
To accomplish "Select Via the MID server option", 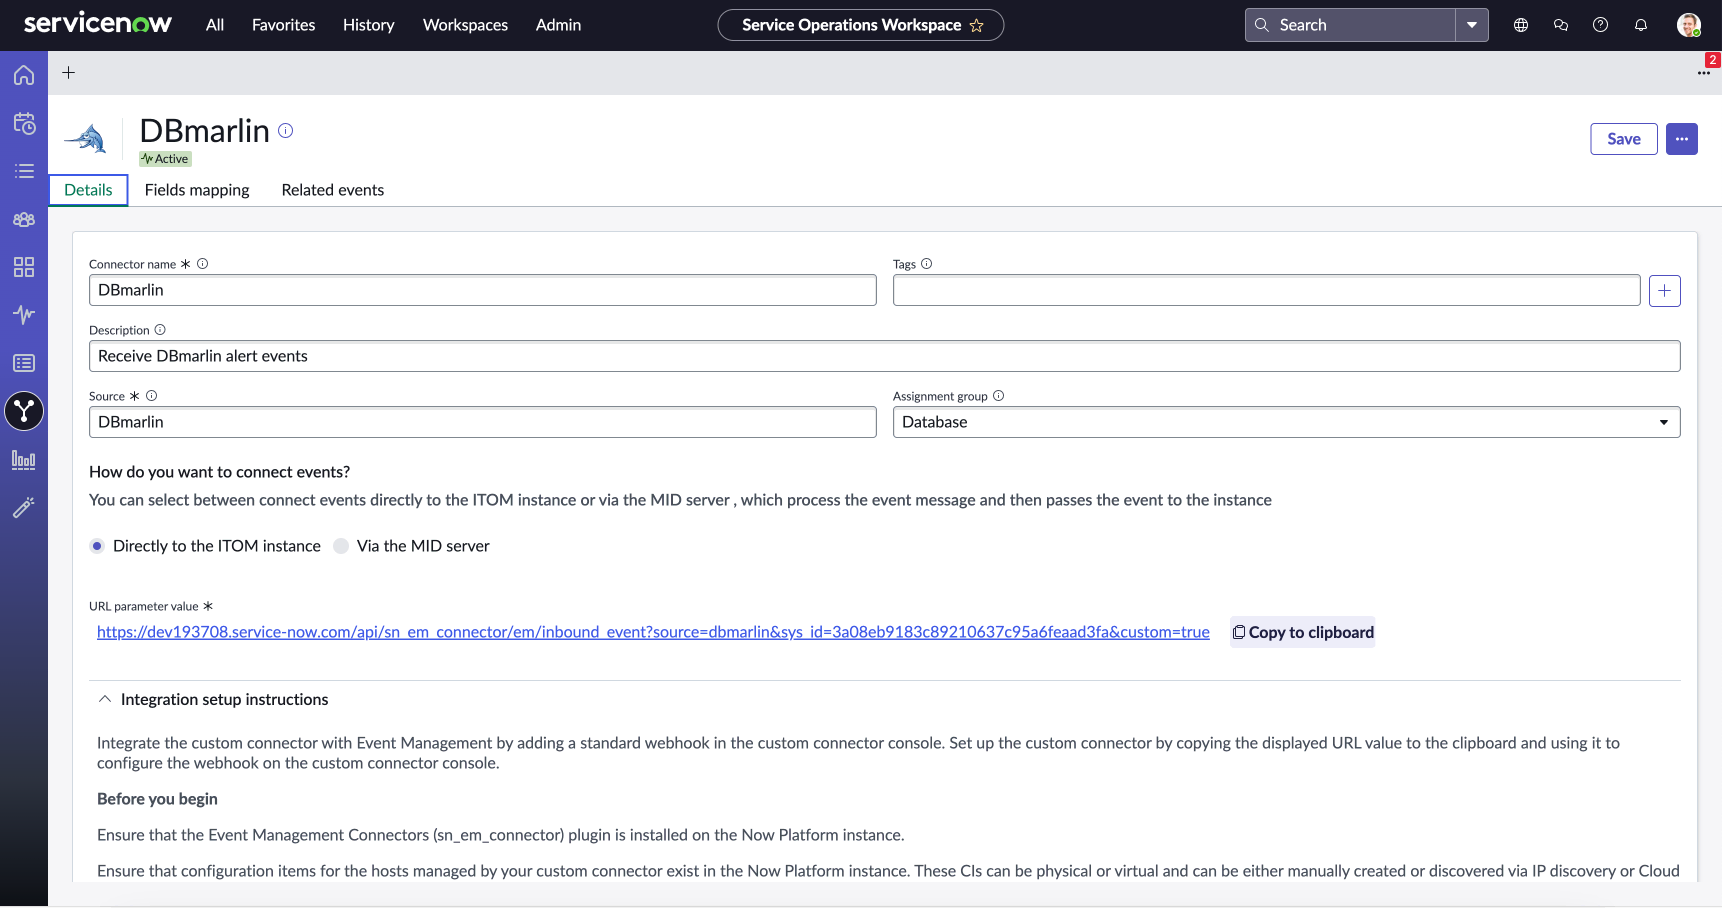I will [x=341, y=546].
